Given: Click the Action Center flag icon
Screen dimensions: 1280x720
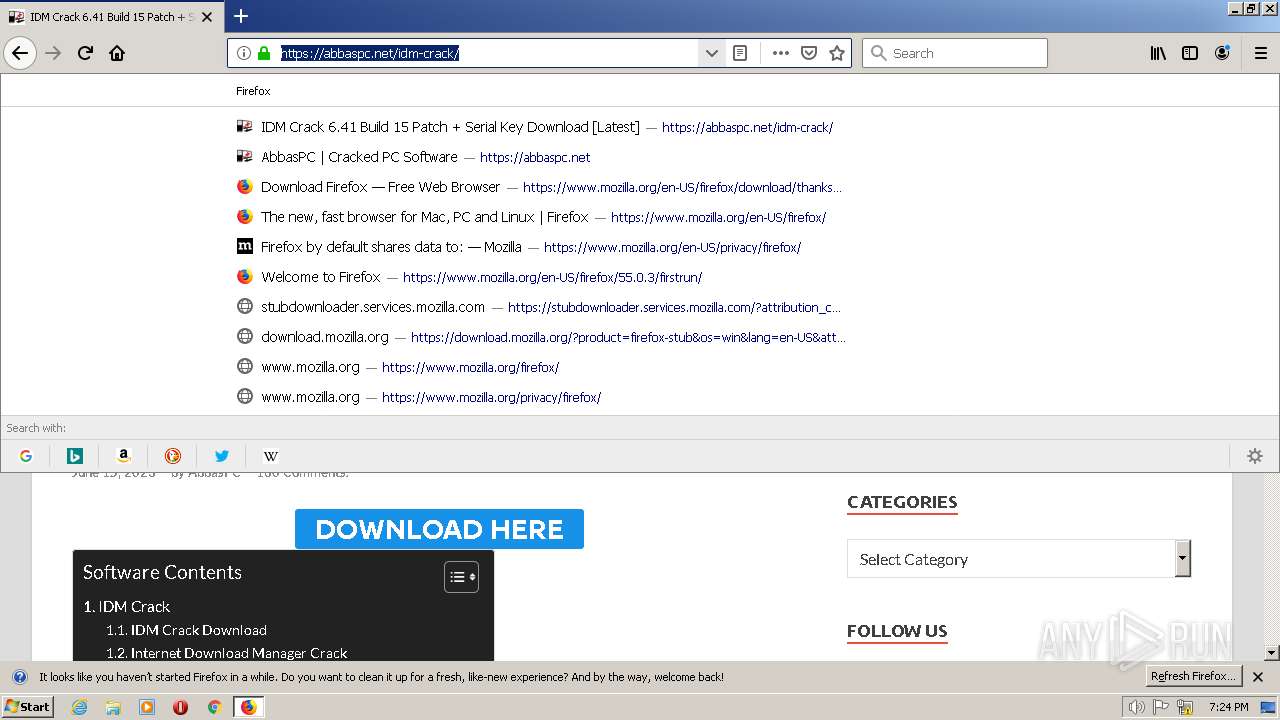Looking at the screenshot, I should [x=1161, y=707].
